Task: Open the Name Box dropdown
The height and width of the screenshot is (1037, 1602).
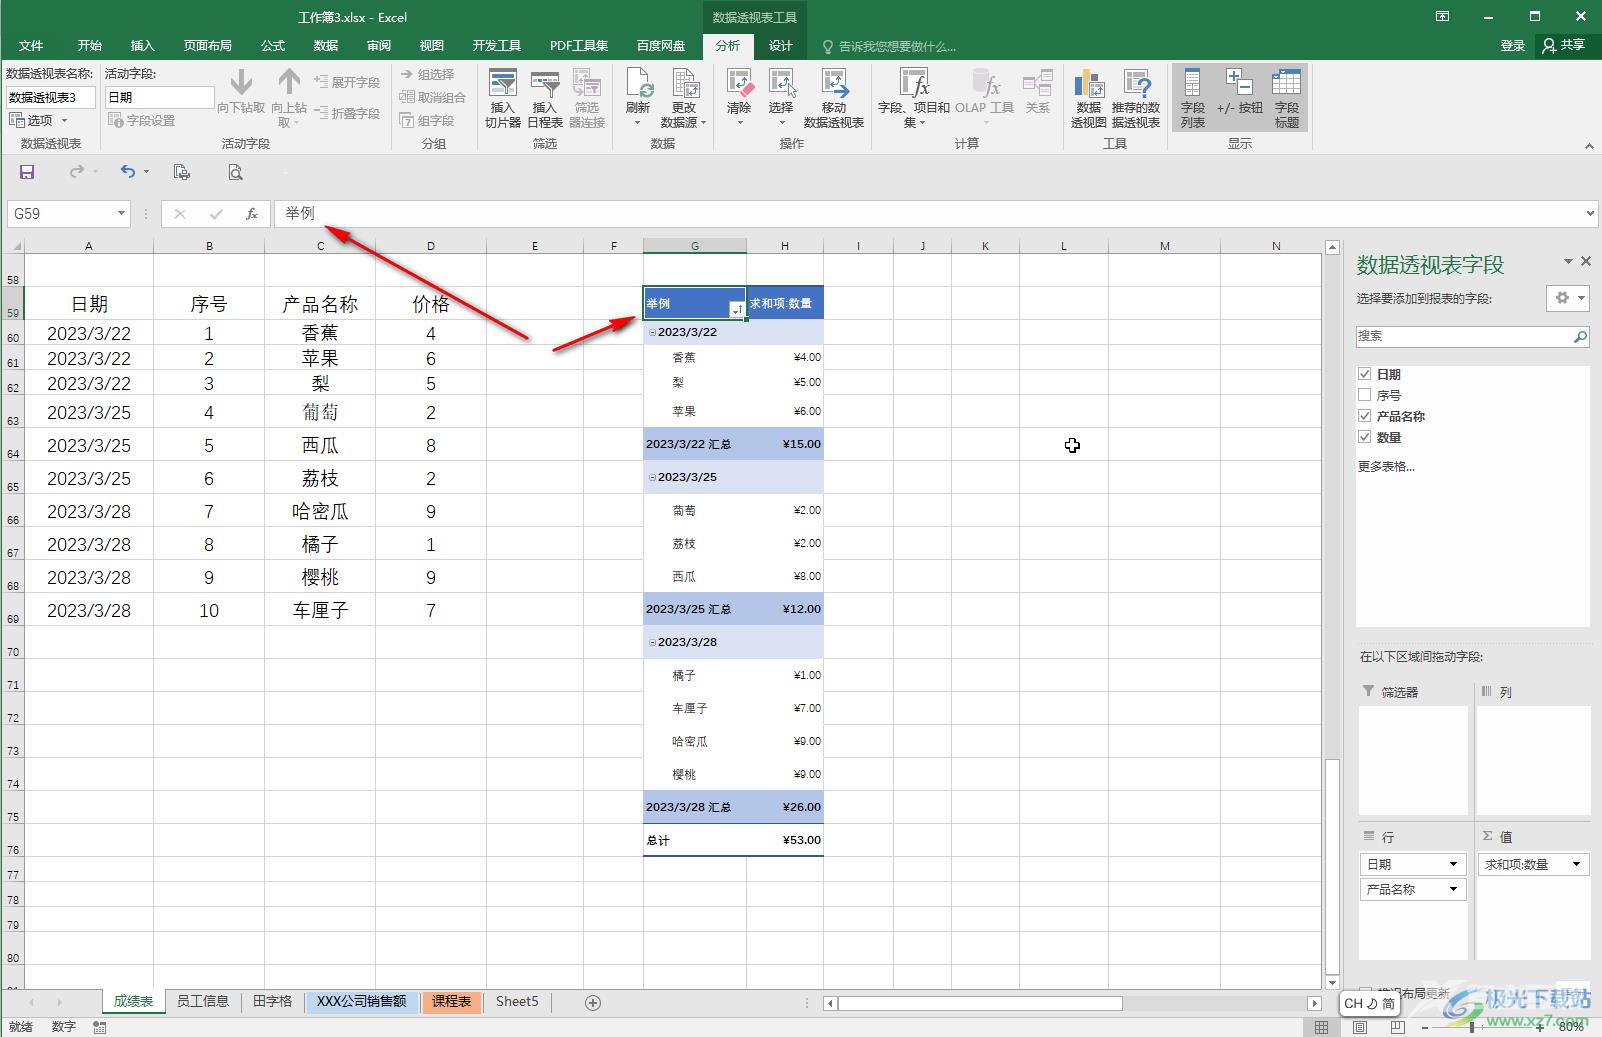Action: point(121,214)
